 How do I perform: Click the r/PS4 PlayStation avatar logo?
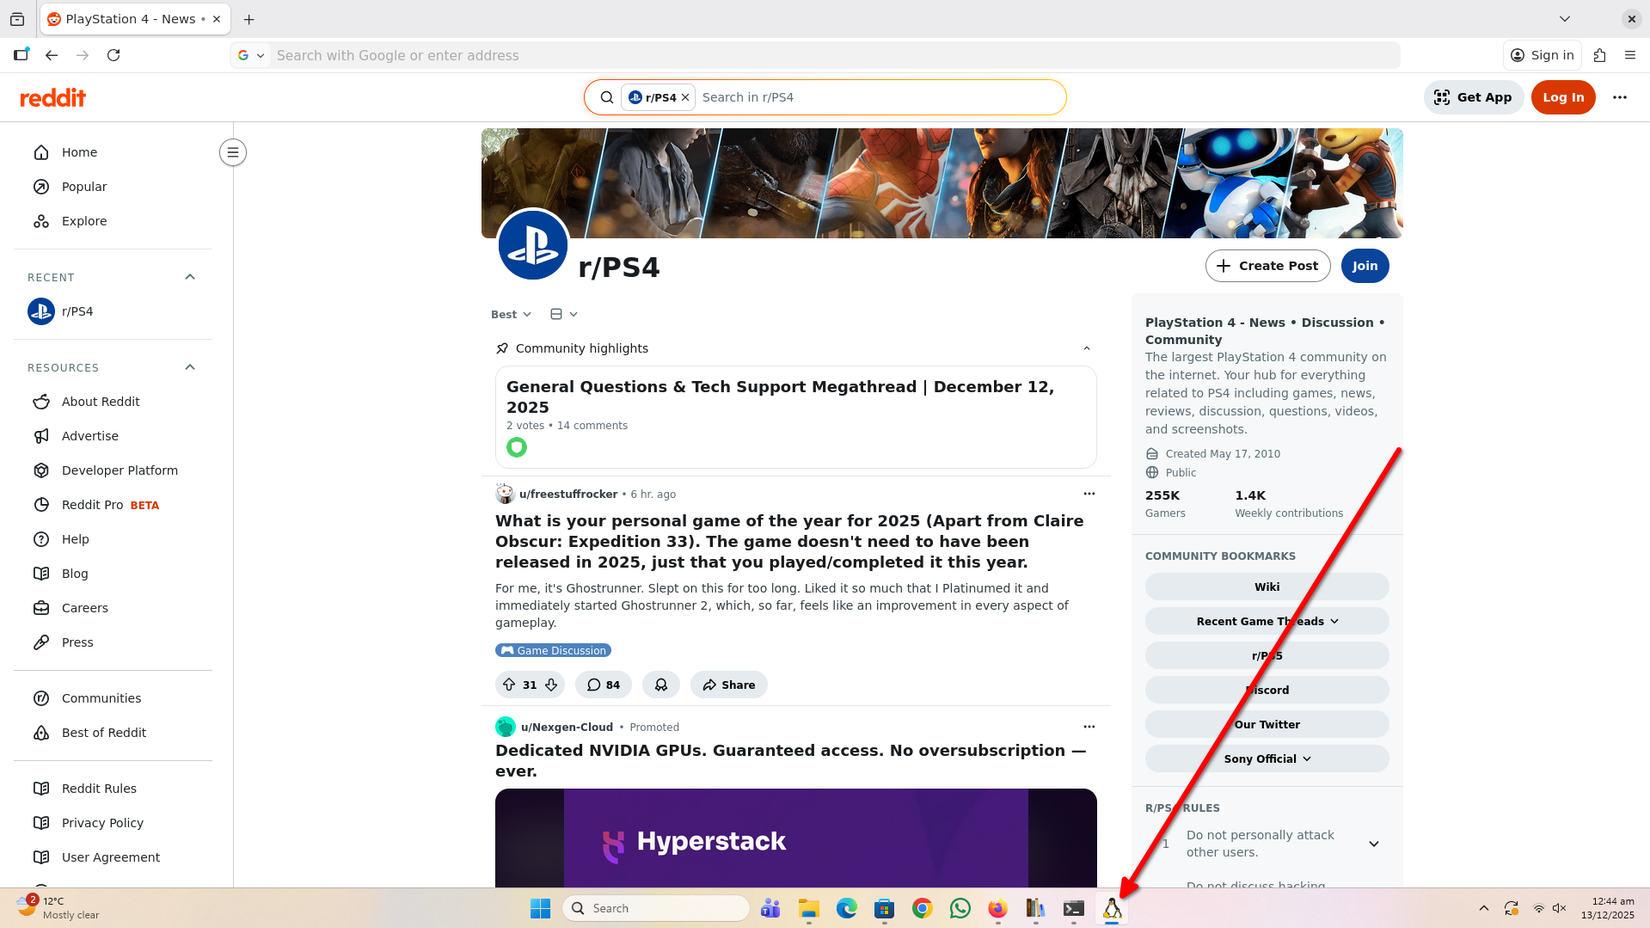click(x=533, y=244)
